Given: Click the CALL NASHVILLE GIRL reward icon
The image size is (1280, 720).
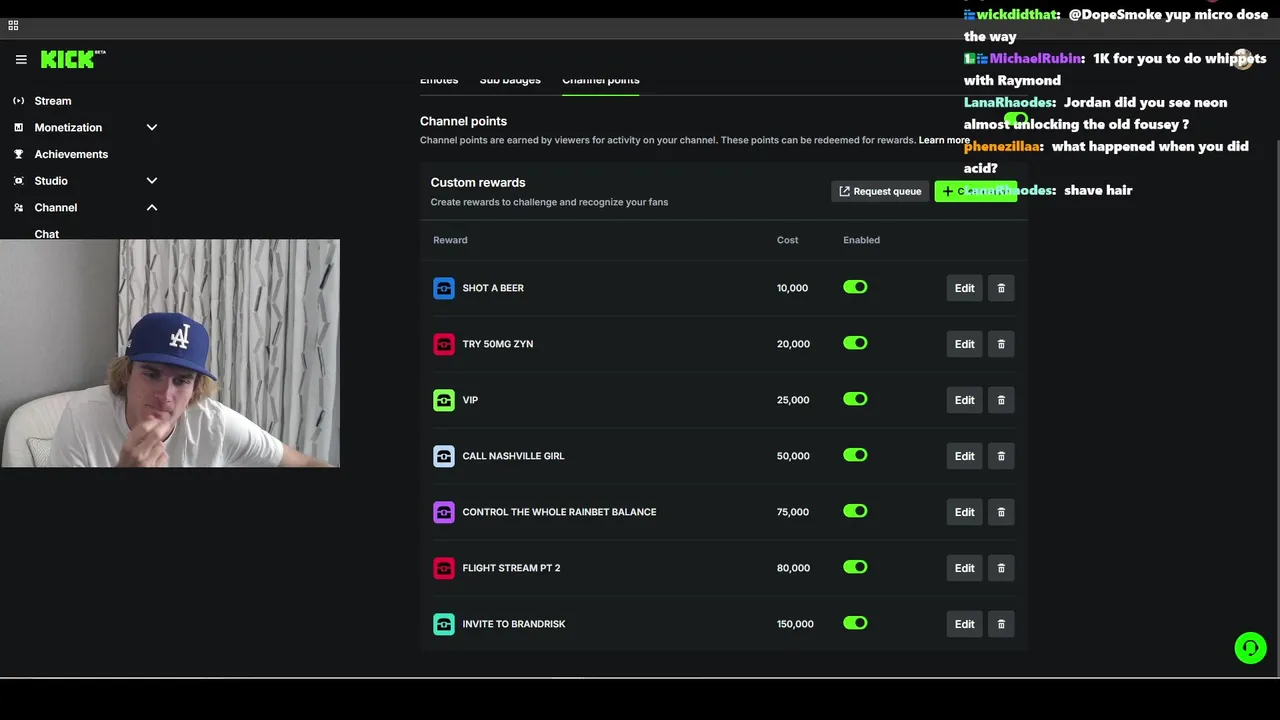Looking at the screenshot, I should [444, 456].
